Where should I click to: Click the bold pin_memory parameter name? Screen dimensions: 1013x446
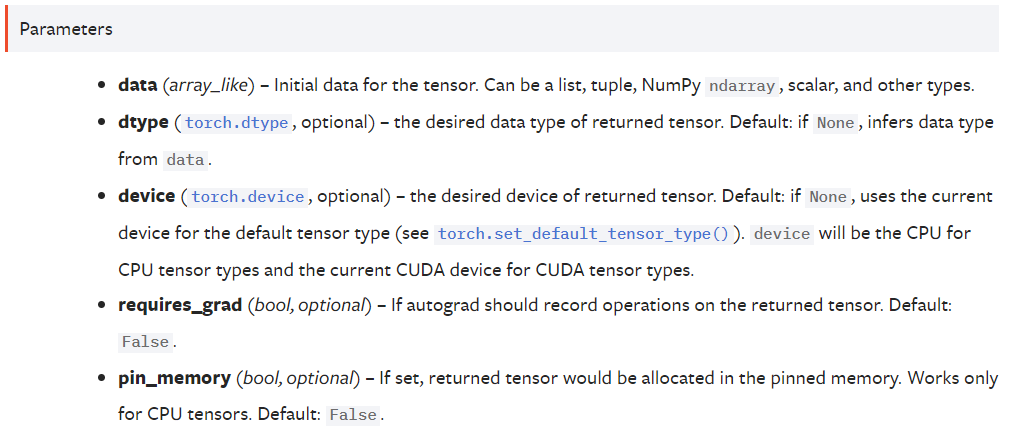click(x=174, y=379)
